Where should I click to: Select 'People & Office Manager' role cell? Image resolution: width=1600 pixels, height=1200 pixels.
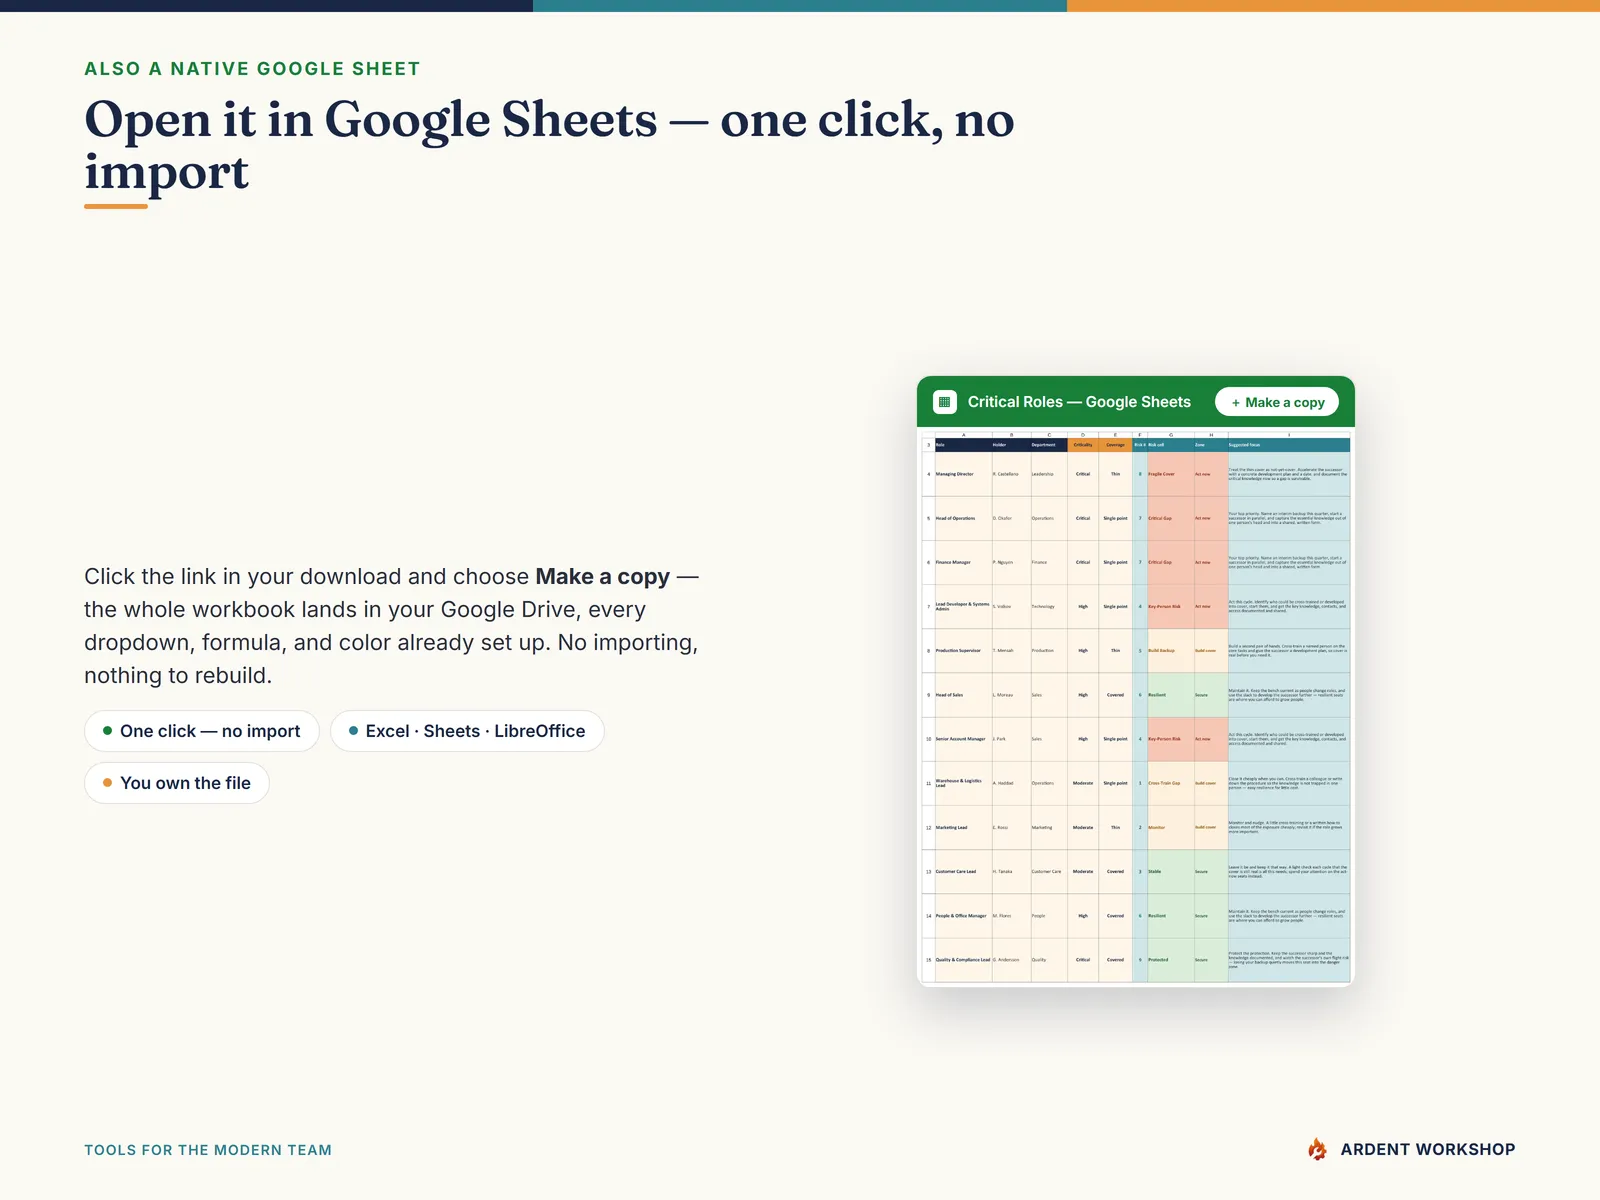tap(962, 915)
